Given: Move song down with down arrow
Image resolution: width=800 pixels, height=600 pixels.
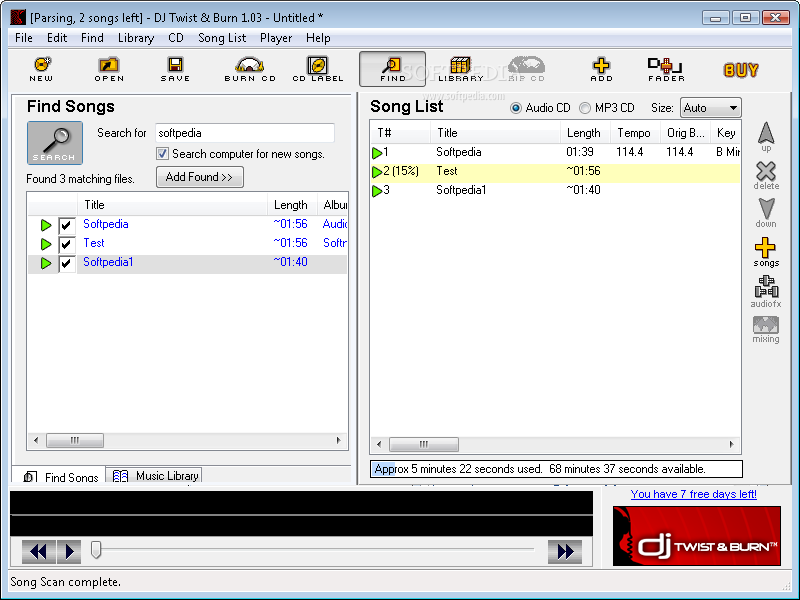Looking at the screenshot, I should (x=766, y=212).
